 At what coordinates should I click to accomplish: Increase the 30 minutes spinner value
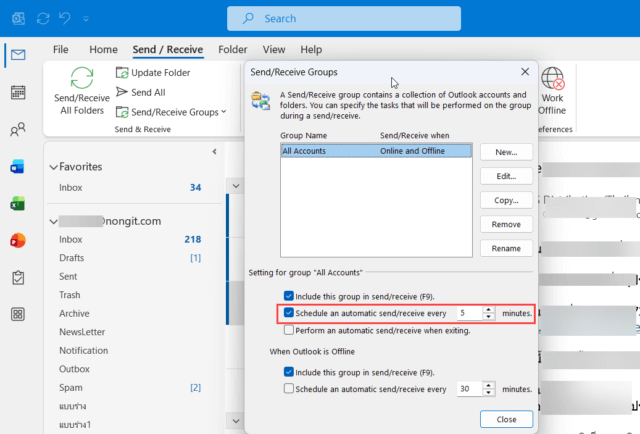point(489,385)
